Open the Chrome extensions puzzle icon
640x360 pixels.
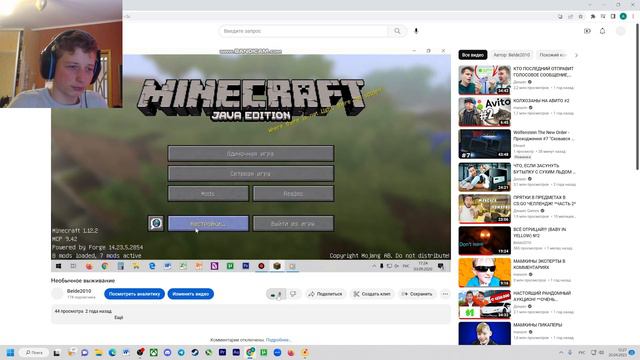point(593,16)
